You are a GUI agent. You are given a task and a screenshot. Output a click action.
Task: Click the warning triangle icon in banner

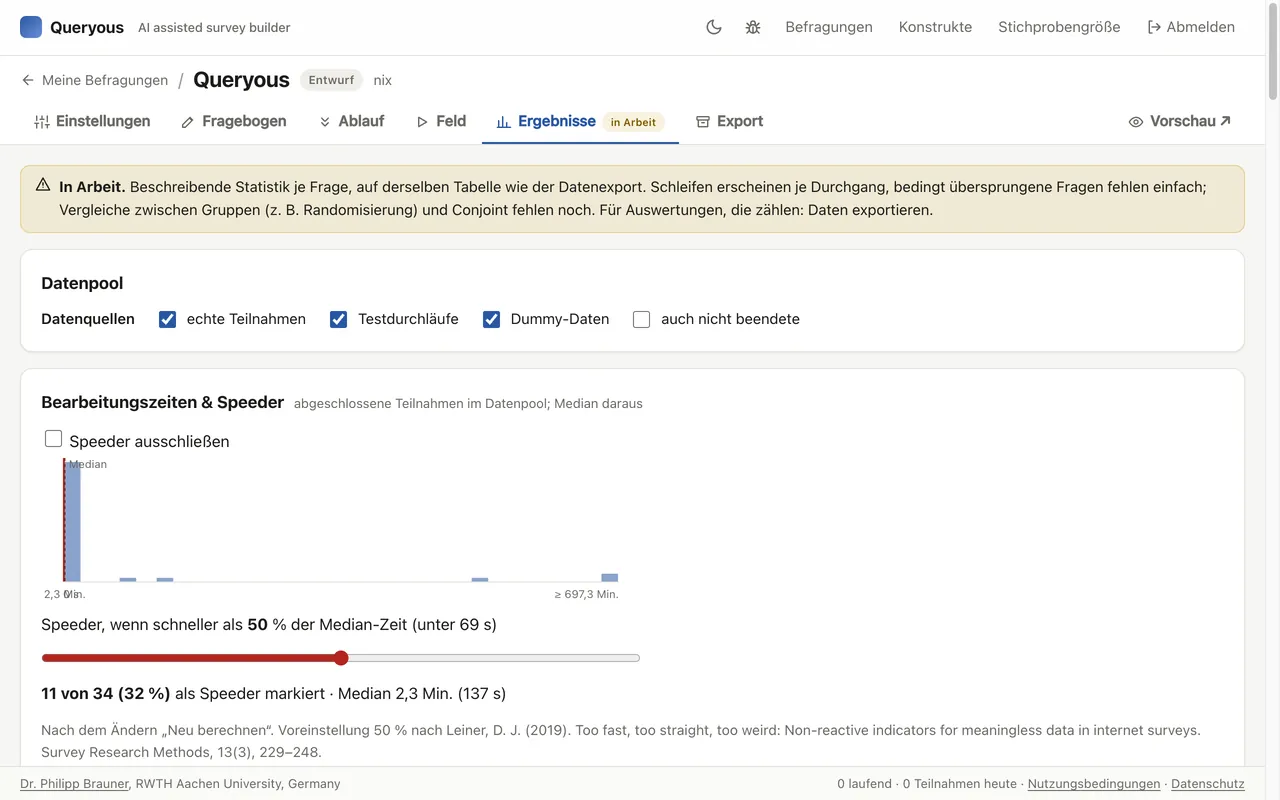(43, 185)
